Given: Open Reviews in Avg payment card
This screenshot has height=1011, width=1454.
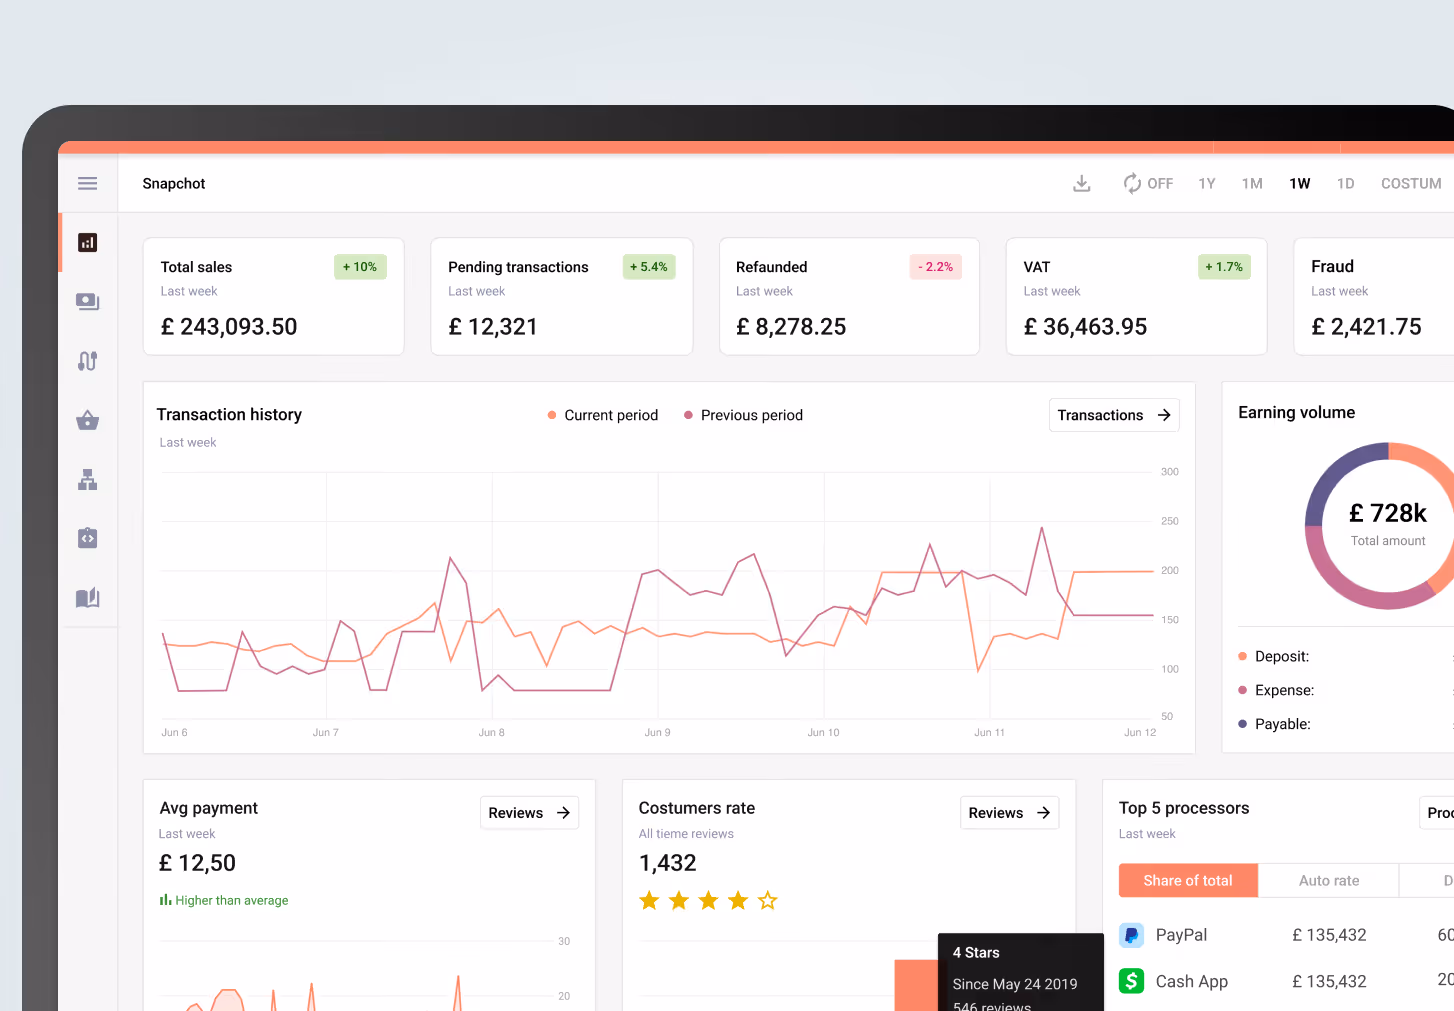Looking at the screenshot, I should (x=529, y=813).
